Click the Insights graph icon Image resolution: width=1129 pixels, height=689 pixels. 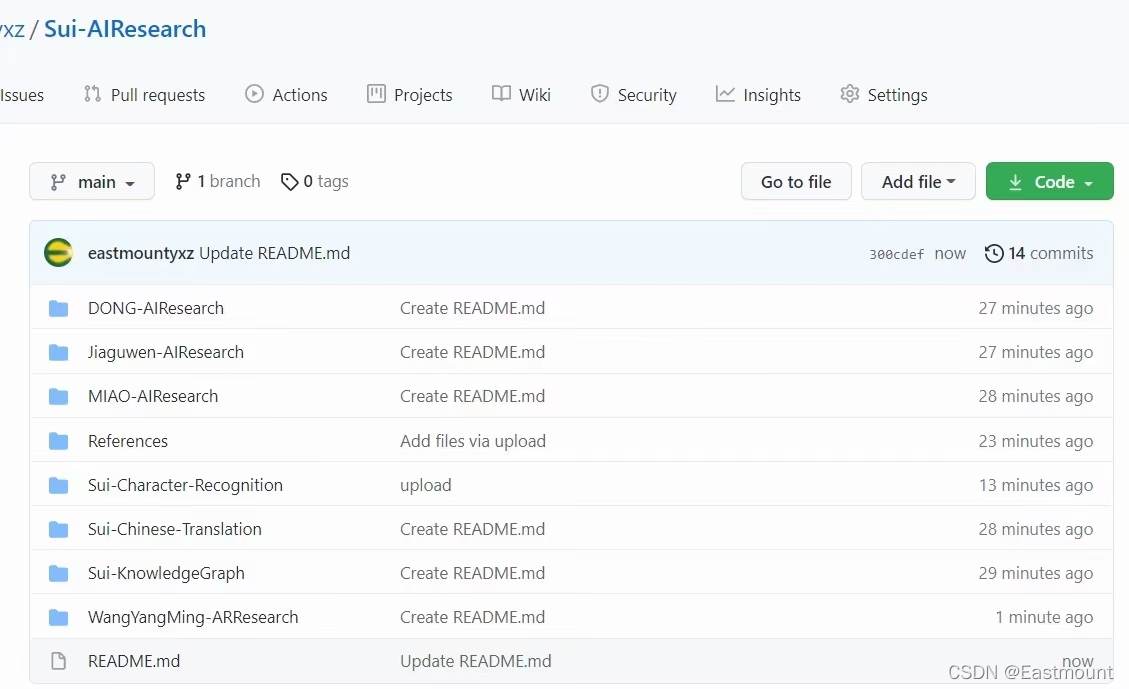point(725,94)
